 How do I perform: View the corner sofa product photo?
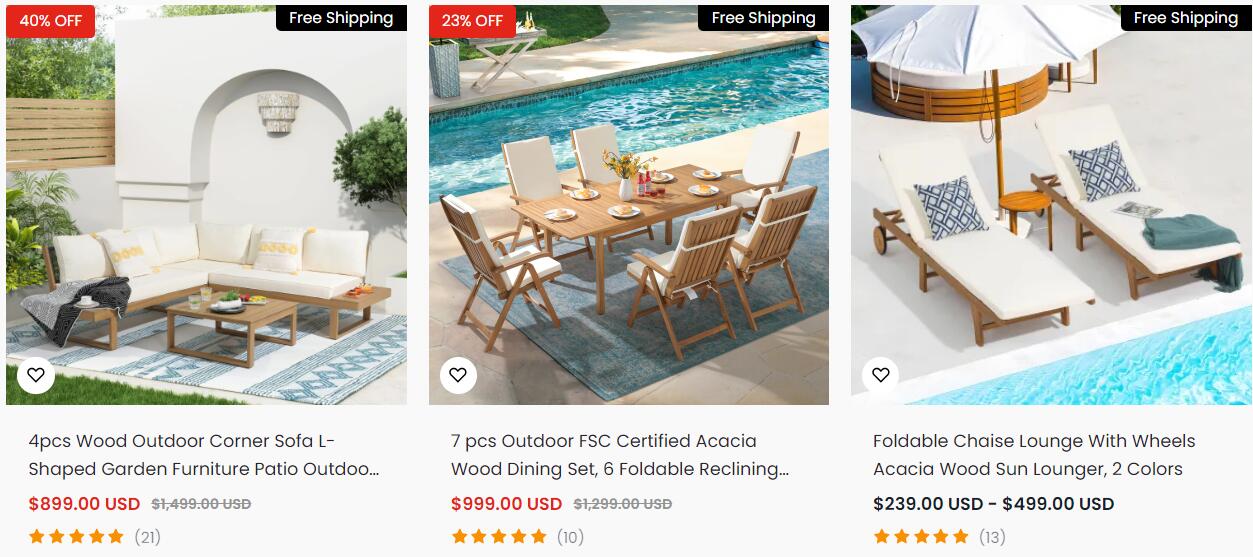tap(206, 205)
